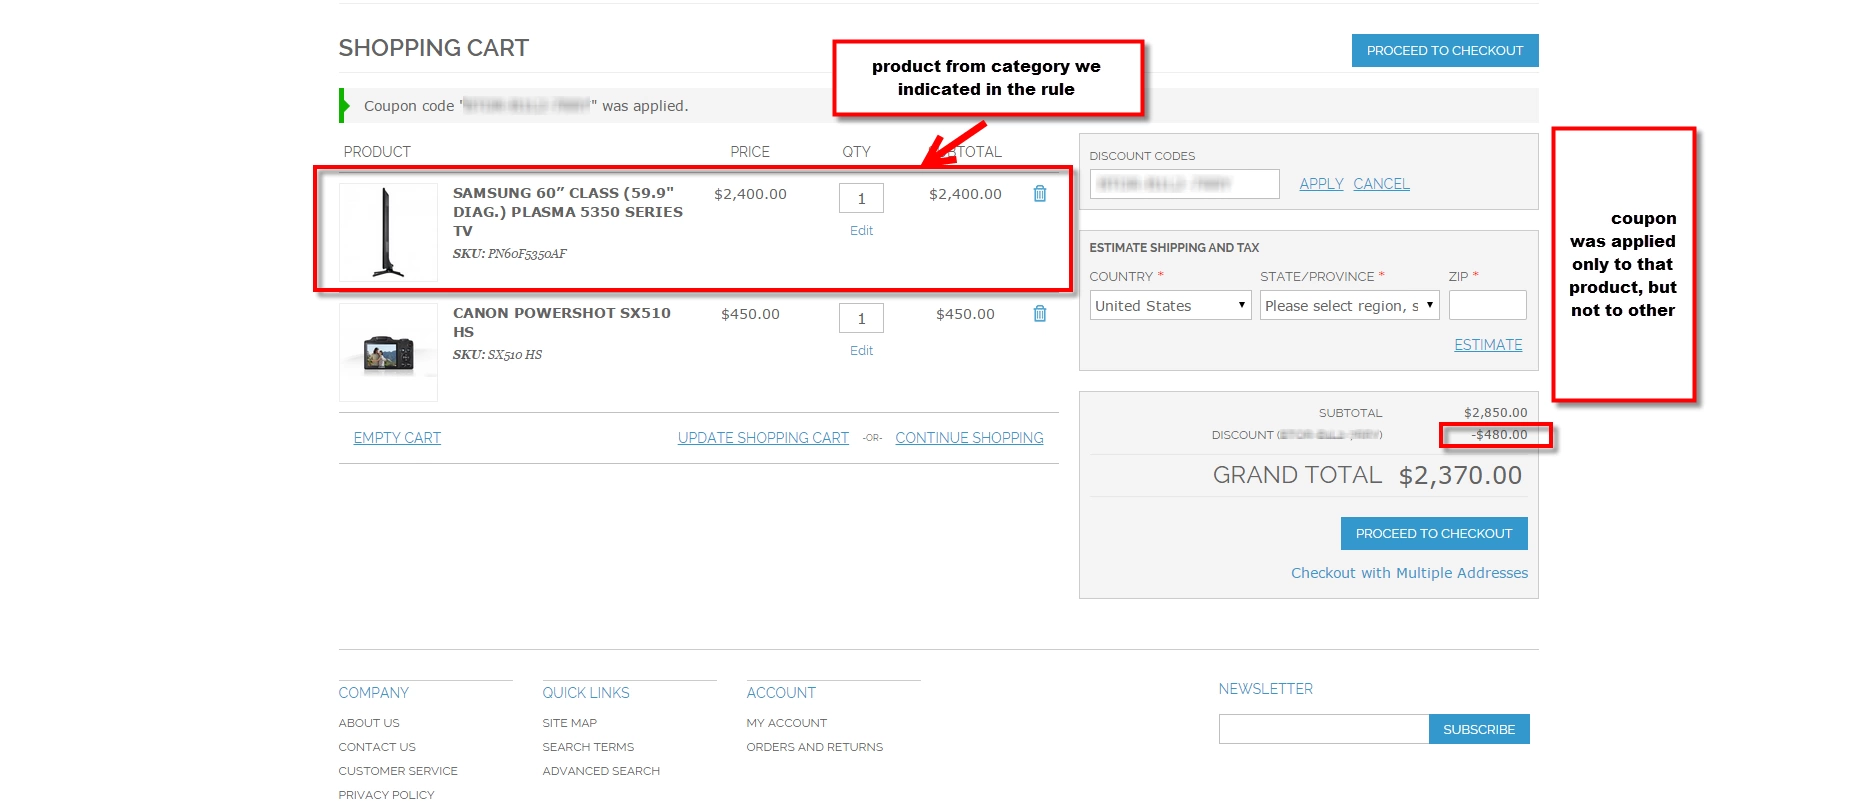The image size is (1860, 805).
Task: Edit the Samsung TV cart item
Action: point(861,231)
